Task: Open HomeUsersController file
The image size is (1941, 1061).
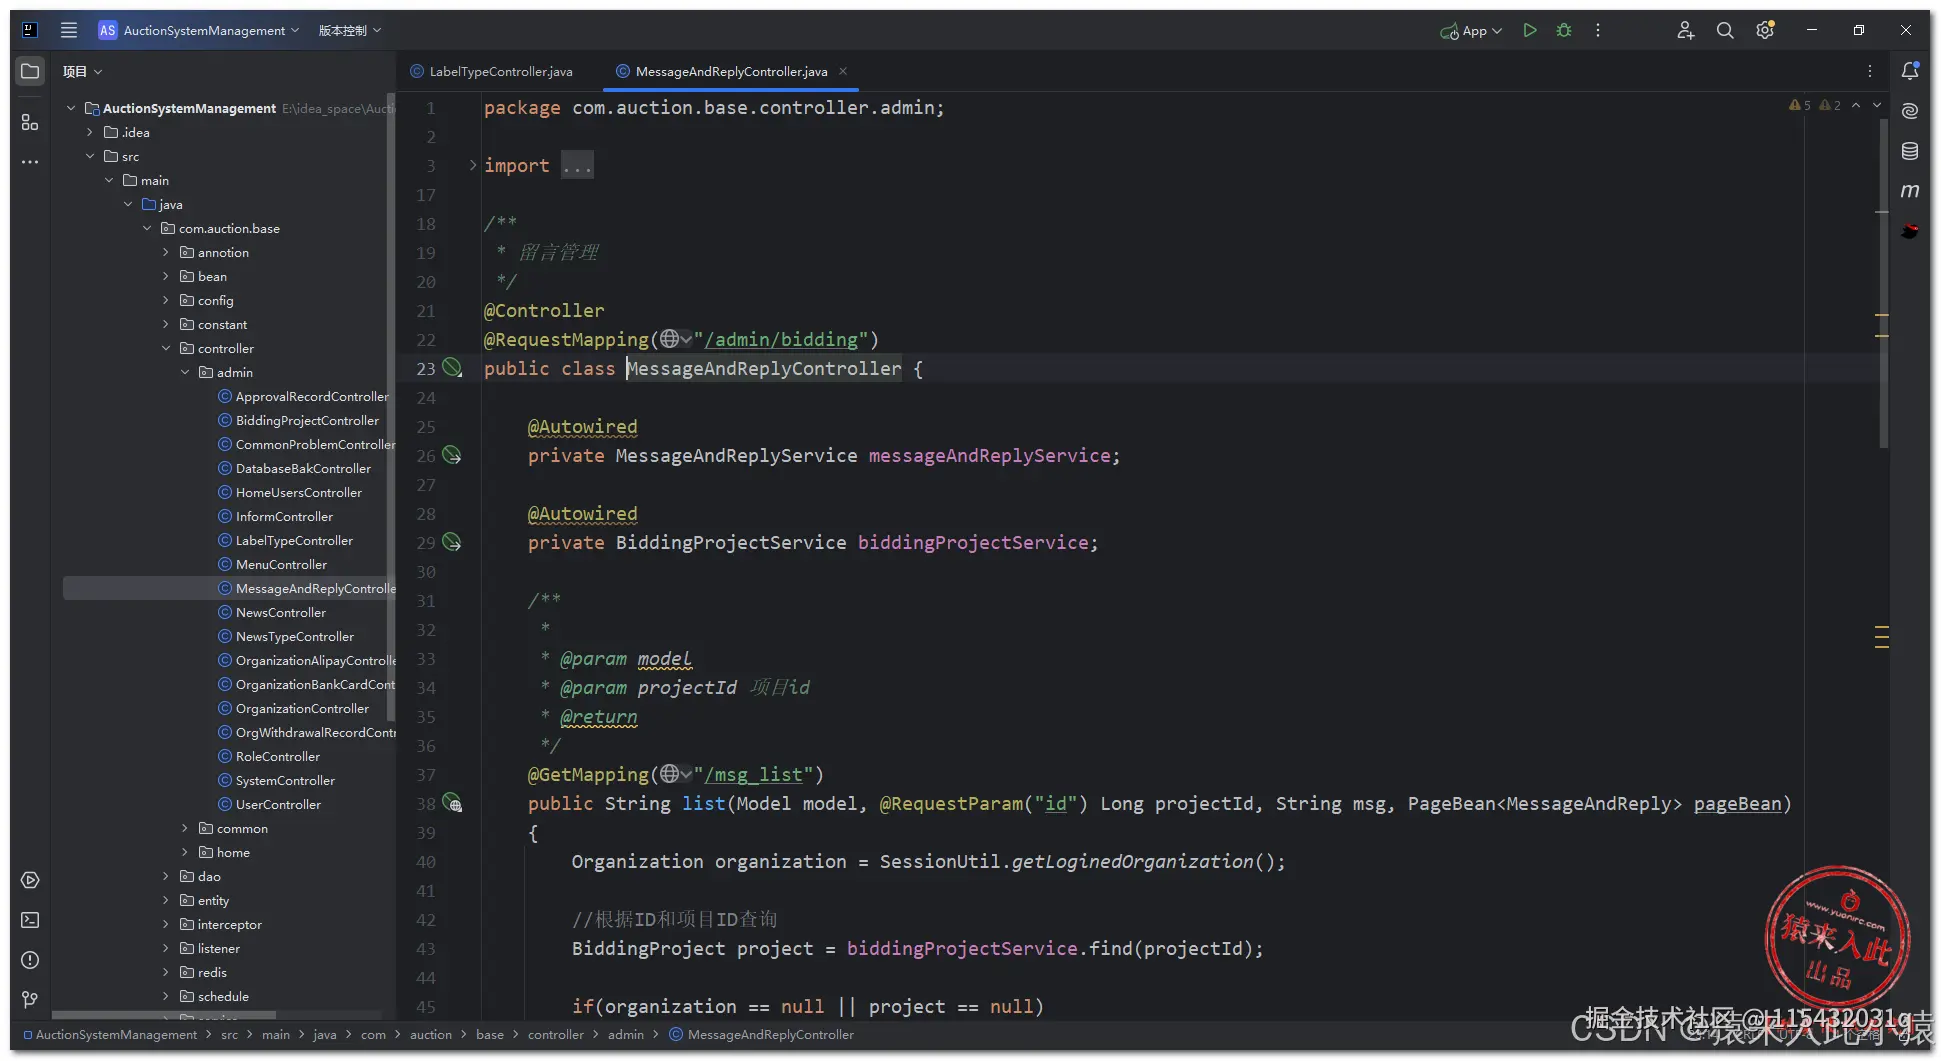Action: coord(299,492)
